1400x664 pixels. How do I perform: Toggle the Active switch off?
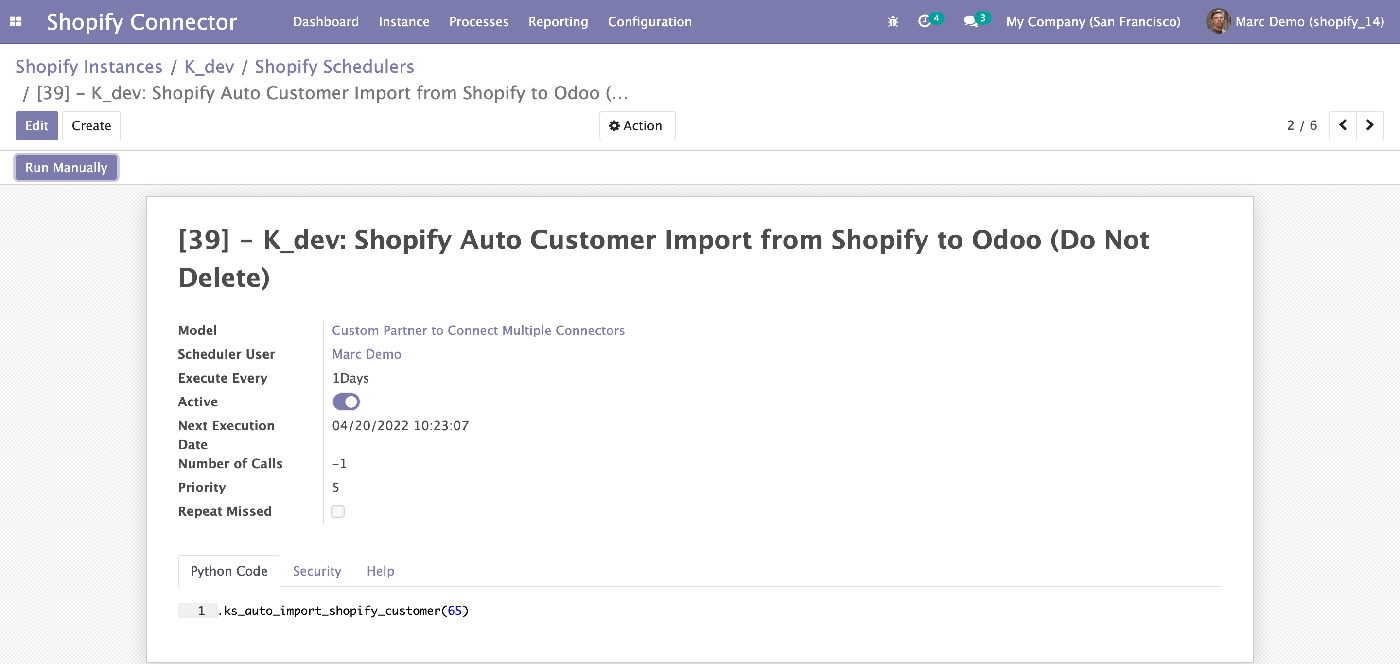346,402
